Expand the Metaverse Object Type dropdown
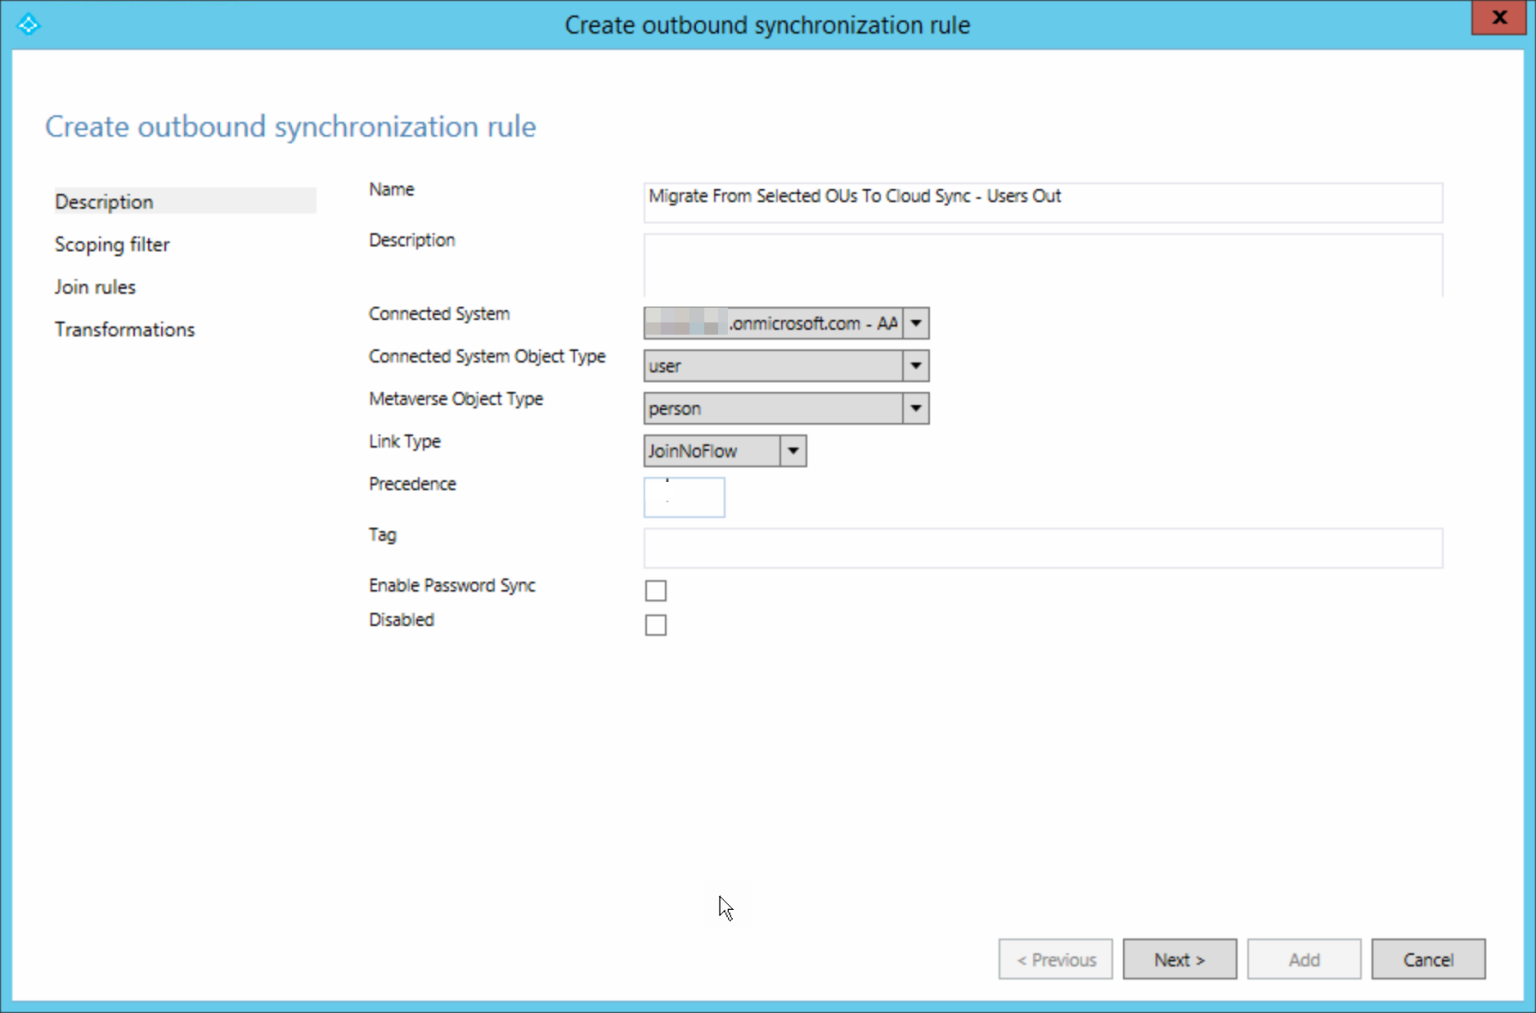The width and height of the screenshot is (1536, 1013). pyautogui.click(x=916, y=408)
